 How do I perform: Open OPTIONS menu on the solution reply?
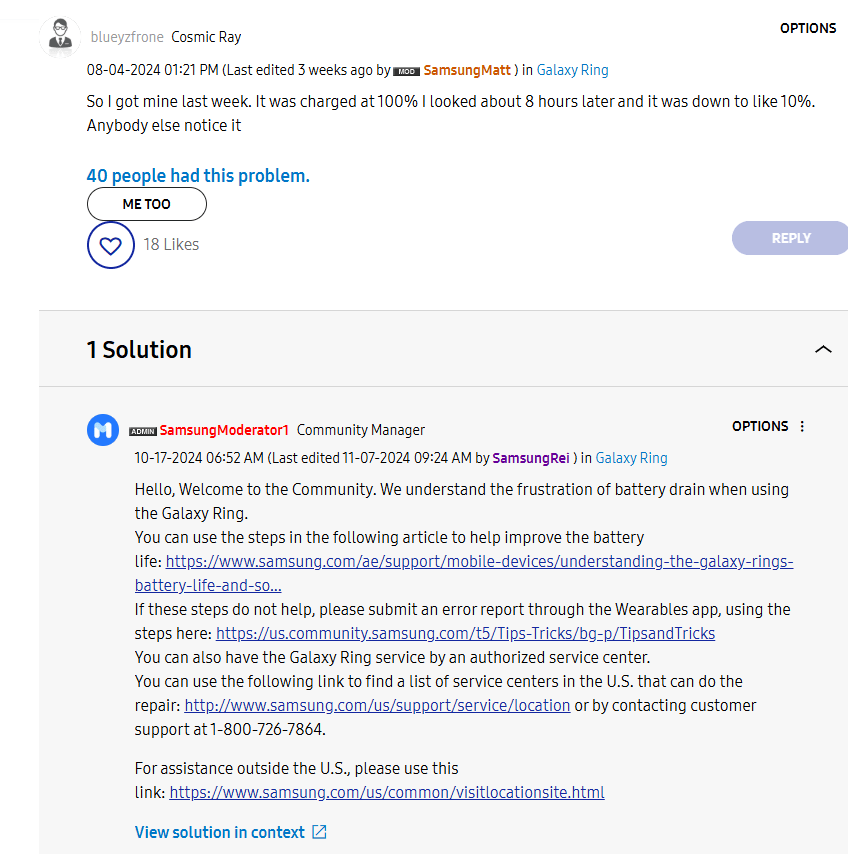[760, 426]
